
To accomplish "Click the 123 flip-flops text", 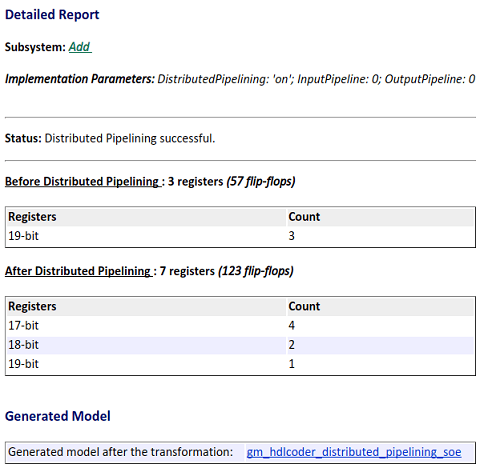I will [x=256, y=271].
